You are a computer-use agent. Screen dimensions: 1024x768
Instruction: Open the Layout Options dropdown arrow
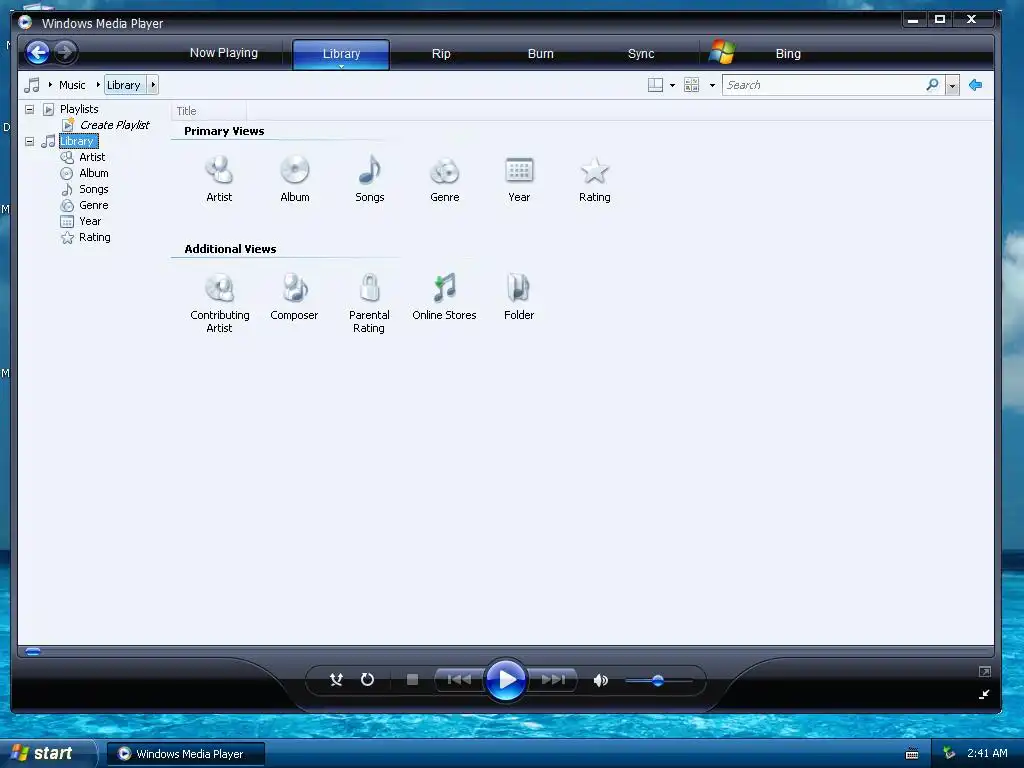click(x=673, y=86)
